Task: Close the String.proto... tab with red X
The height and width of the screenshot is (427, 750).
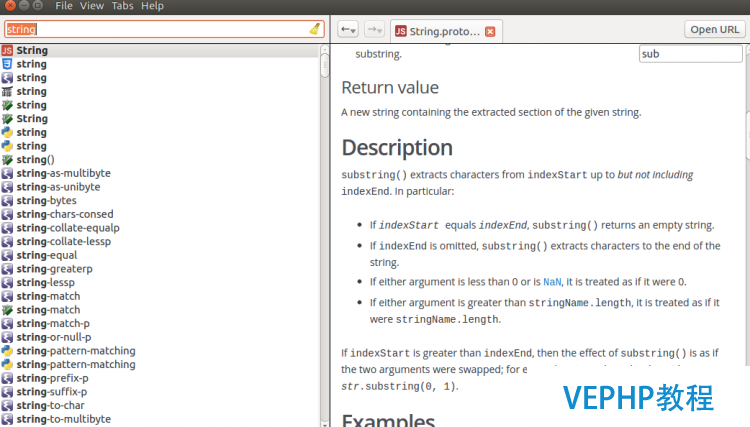Action: coord(490,32)
